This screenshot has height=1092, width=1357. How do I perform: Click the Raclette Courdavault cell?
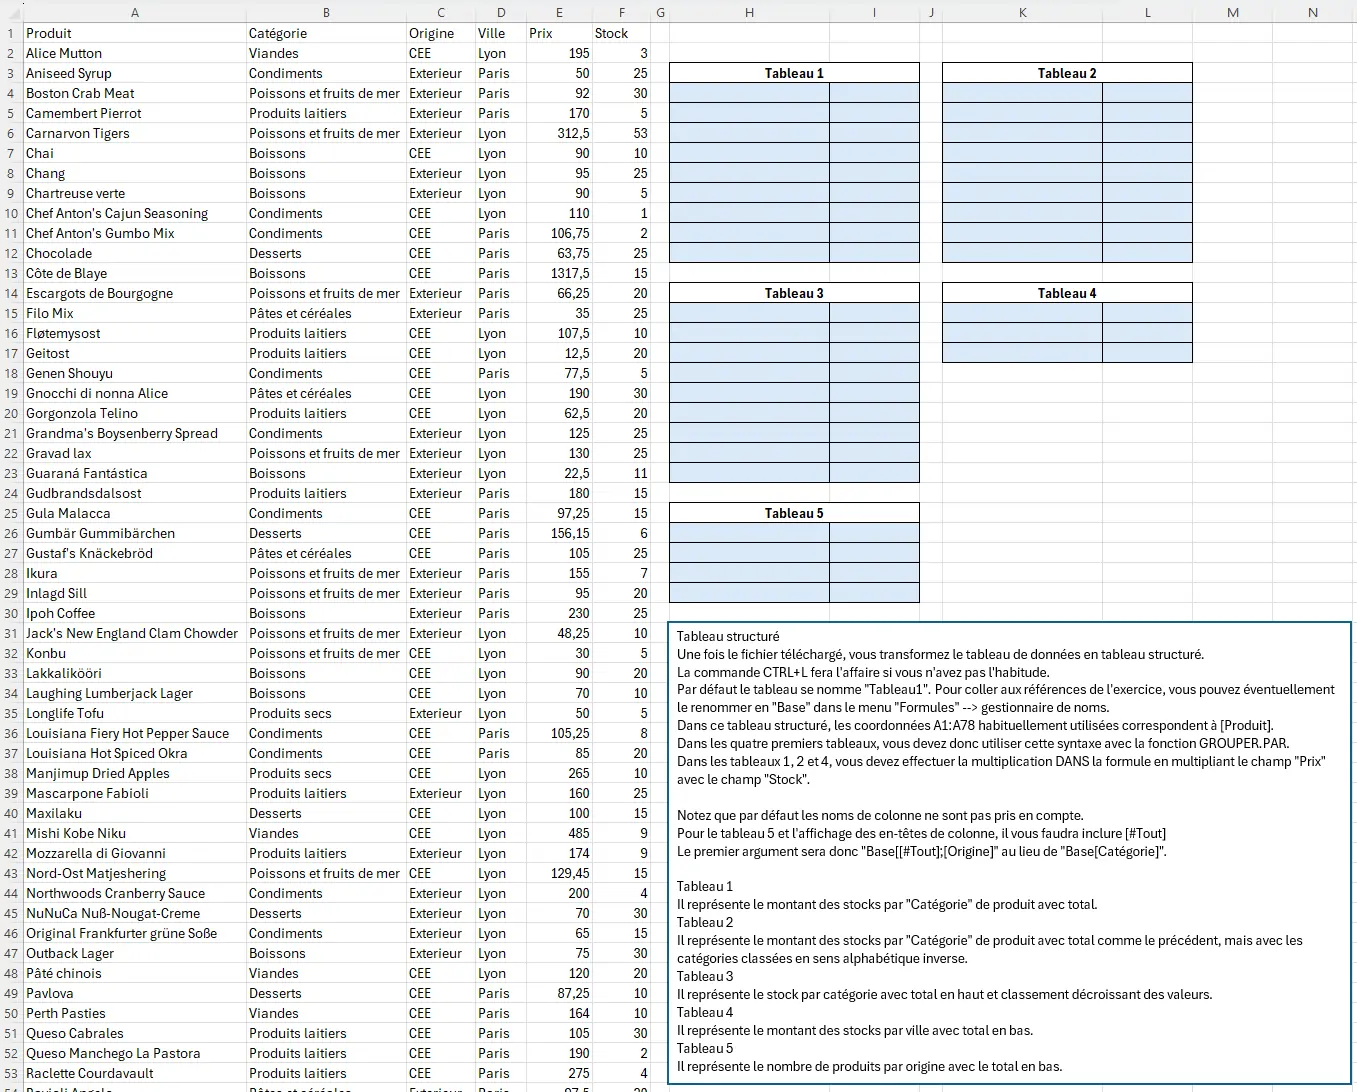135,1073
